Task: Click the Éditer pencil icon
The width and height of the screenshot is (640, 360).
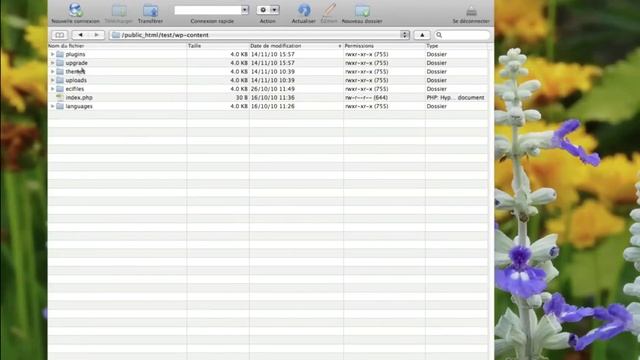Action: tap(329, 10)
